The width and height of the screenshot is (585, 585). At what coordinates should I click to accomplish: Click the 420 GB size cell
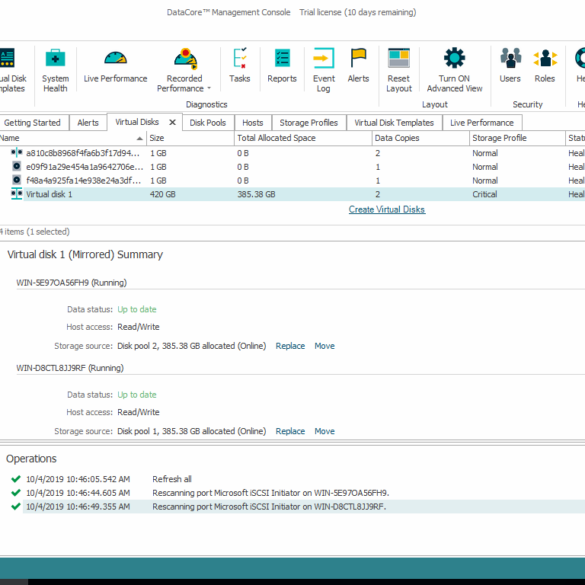tap(163, 194)
